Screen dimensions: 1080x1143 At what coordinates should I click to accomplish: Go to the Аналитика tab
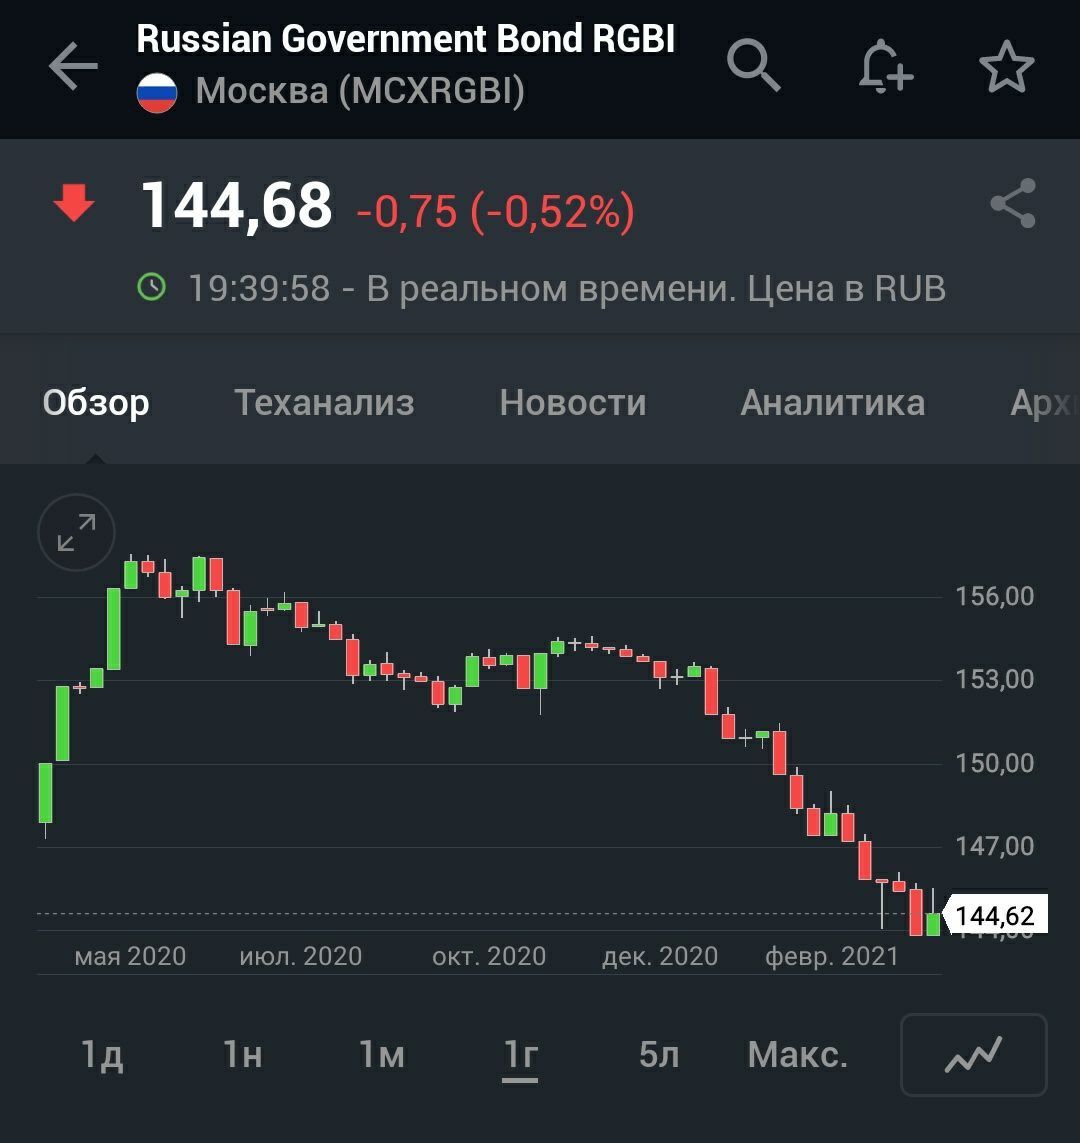832,402
